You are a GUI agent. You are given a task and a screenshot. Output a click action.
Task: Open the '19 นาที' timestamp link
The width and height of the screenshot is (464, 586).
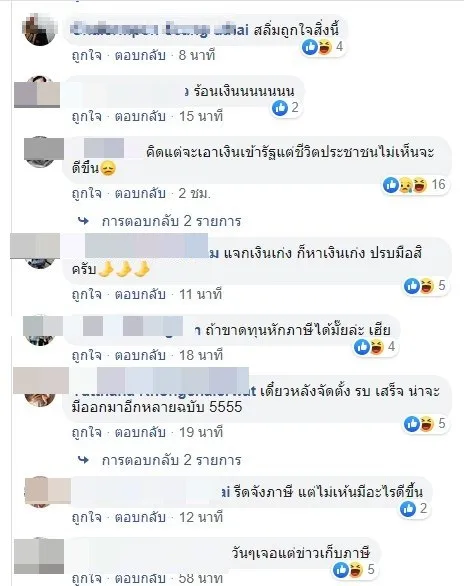(201, 433)
